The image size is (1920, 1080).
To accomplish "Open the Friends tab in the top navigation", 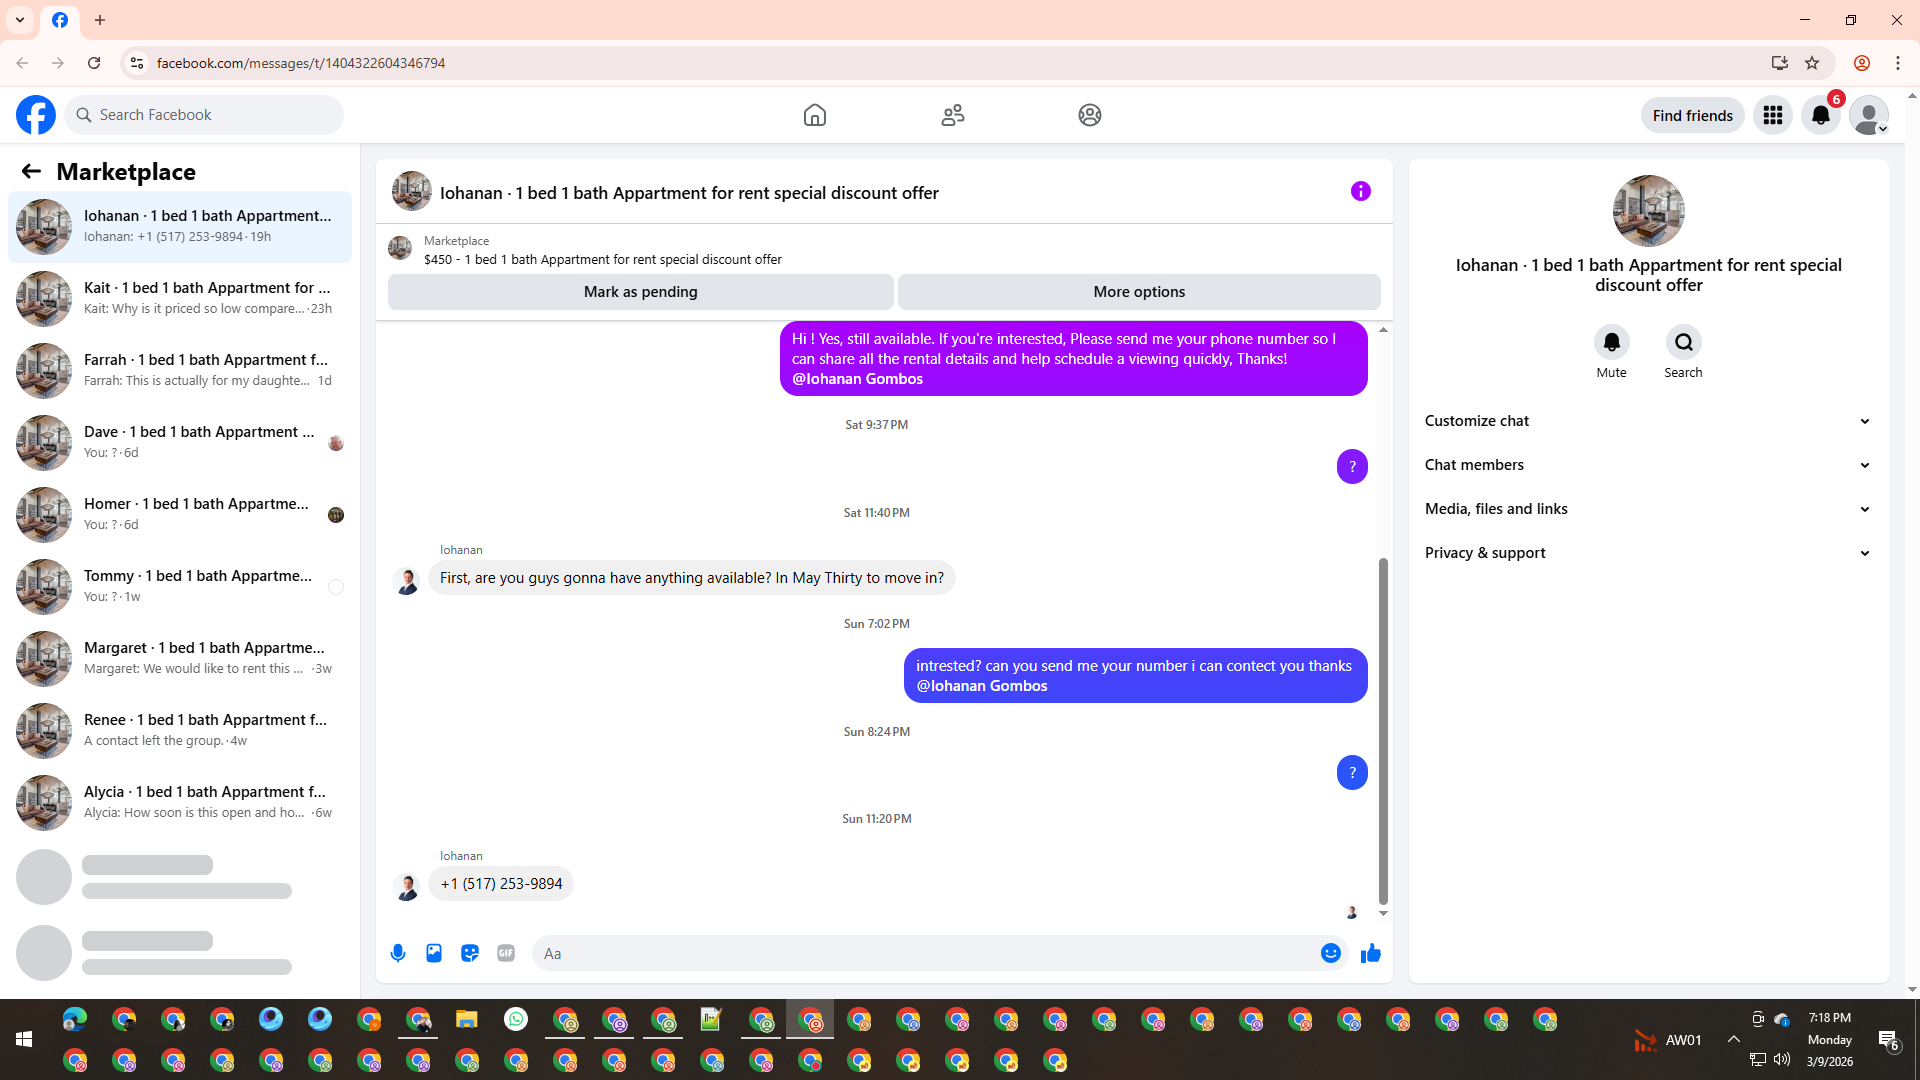I will click(952, 115).
